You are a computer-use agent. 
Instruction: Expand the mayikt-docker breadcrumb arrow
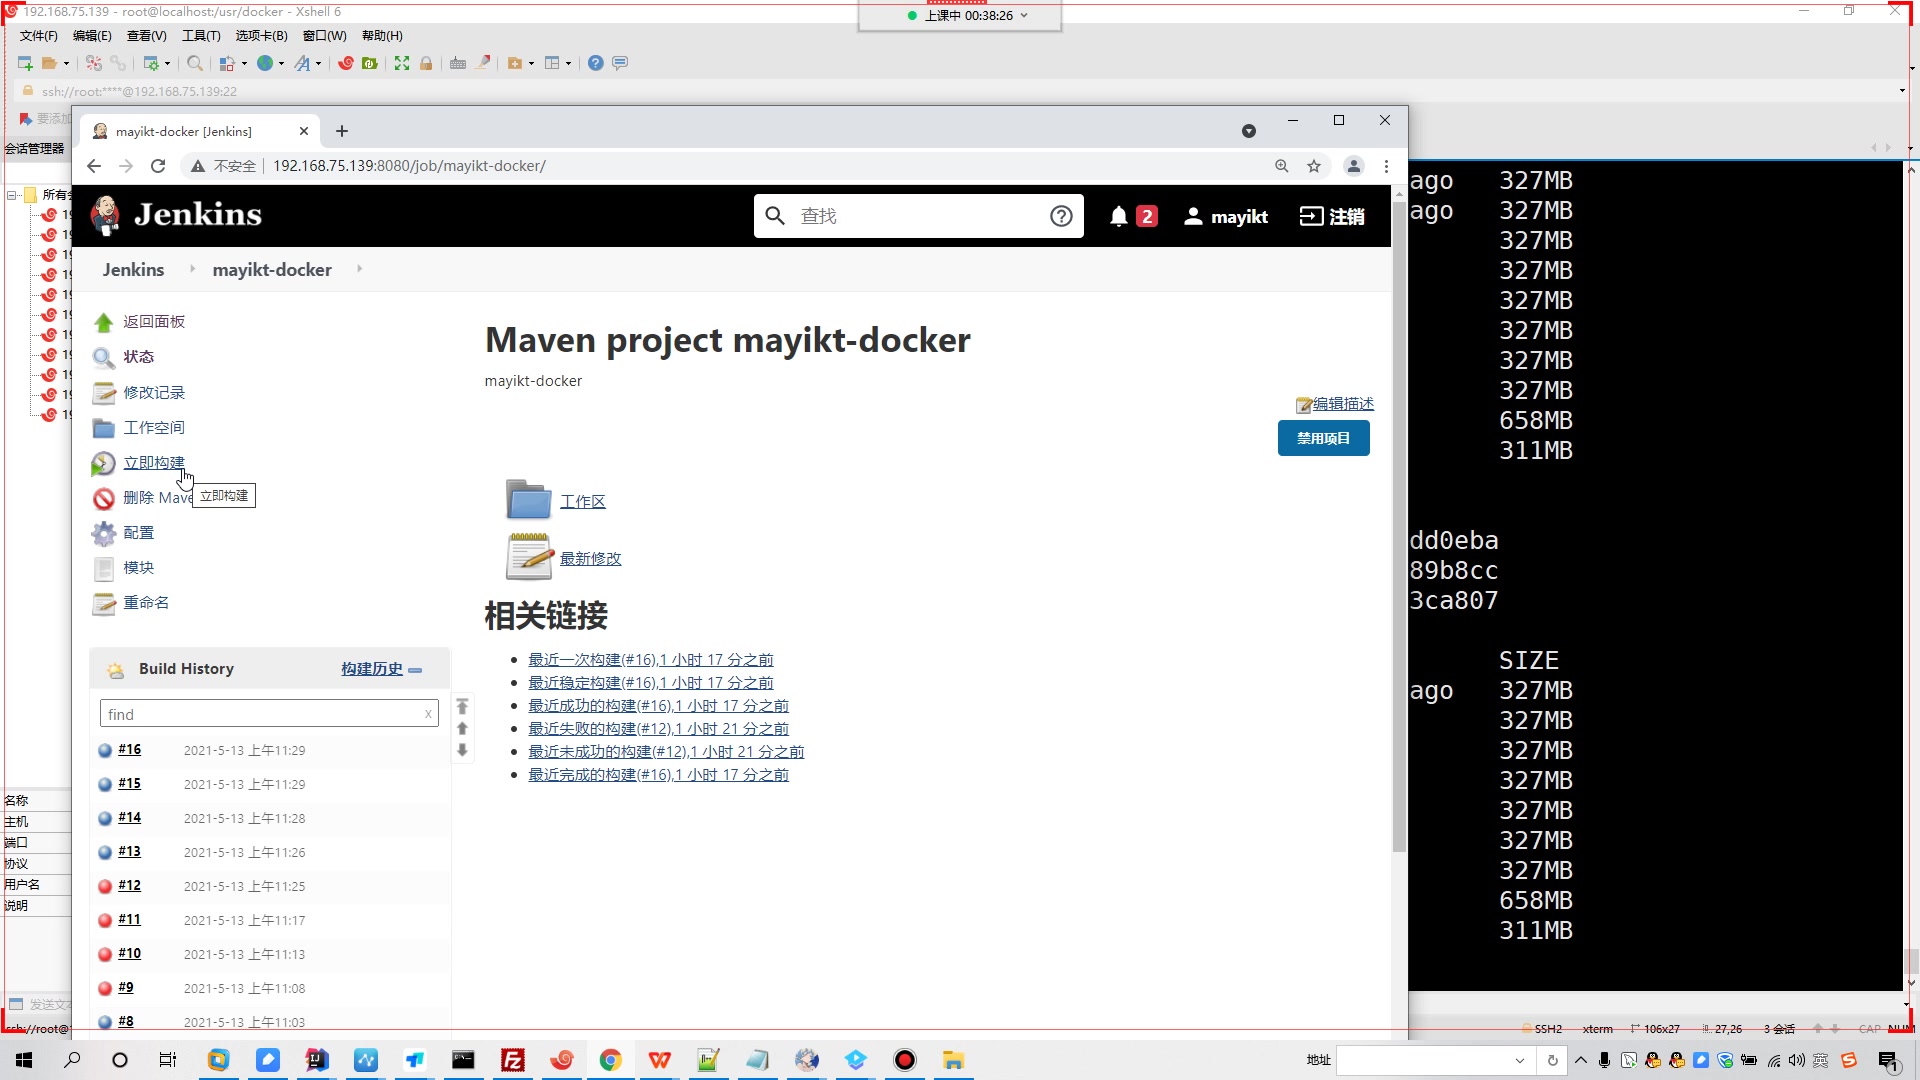[359, 269]
